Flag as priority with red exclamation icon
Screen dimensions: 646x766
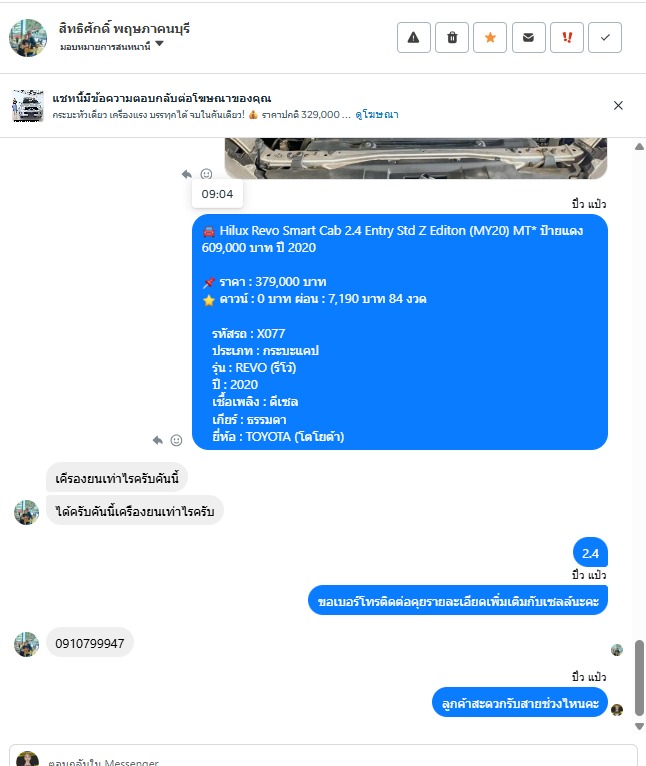(x=567, y=38)
